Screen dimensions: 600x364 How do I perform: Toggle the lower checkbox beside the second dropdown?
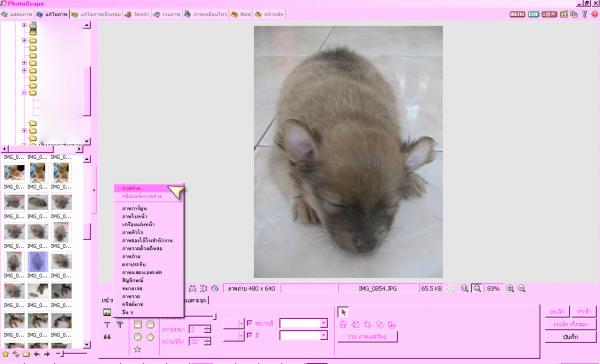tap(249, 335)
